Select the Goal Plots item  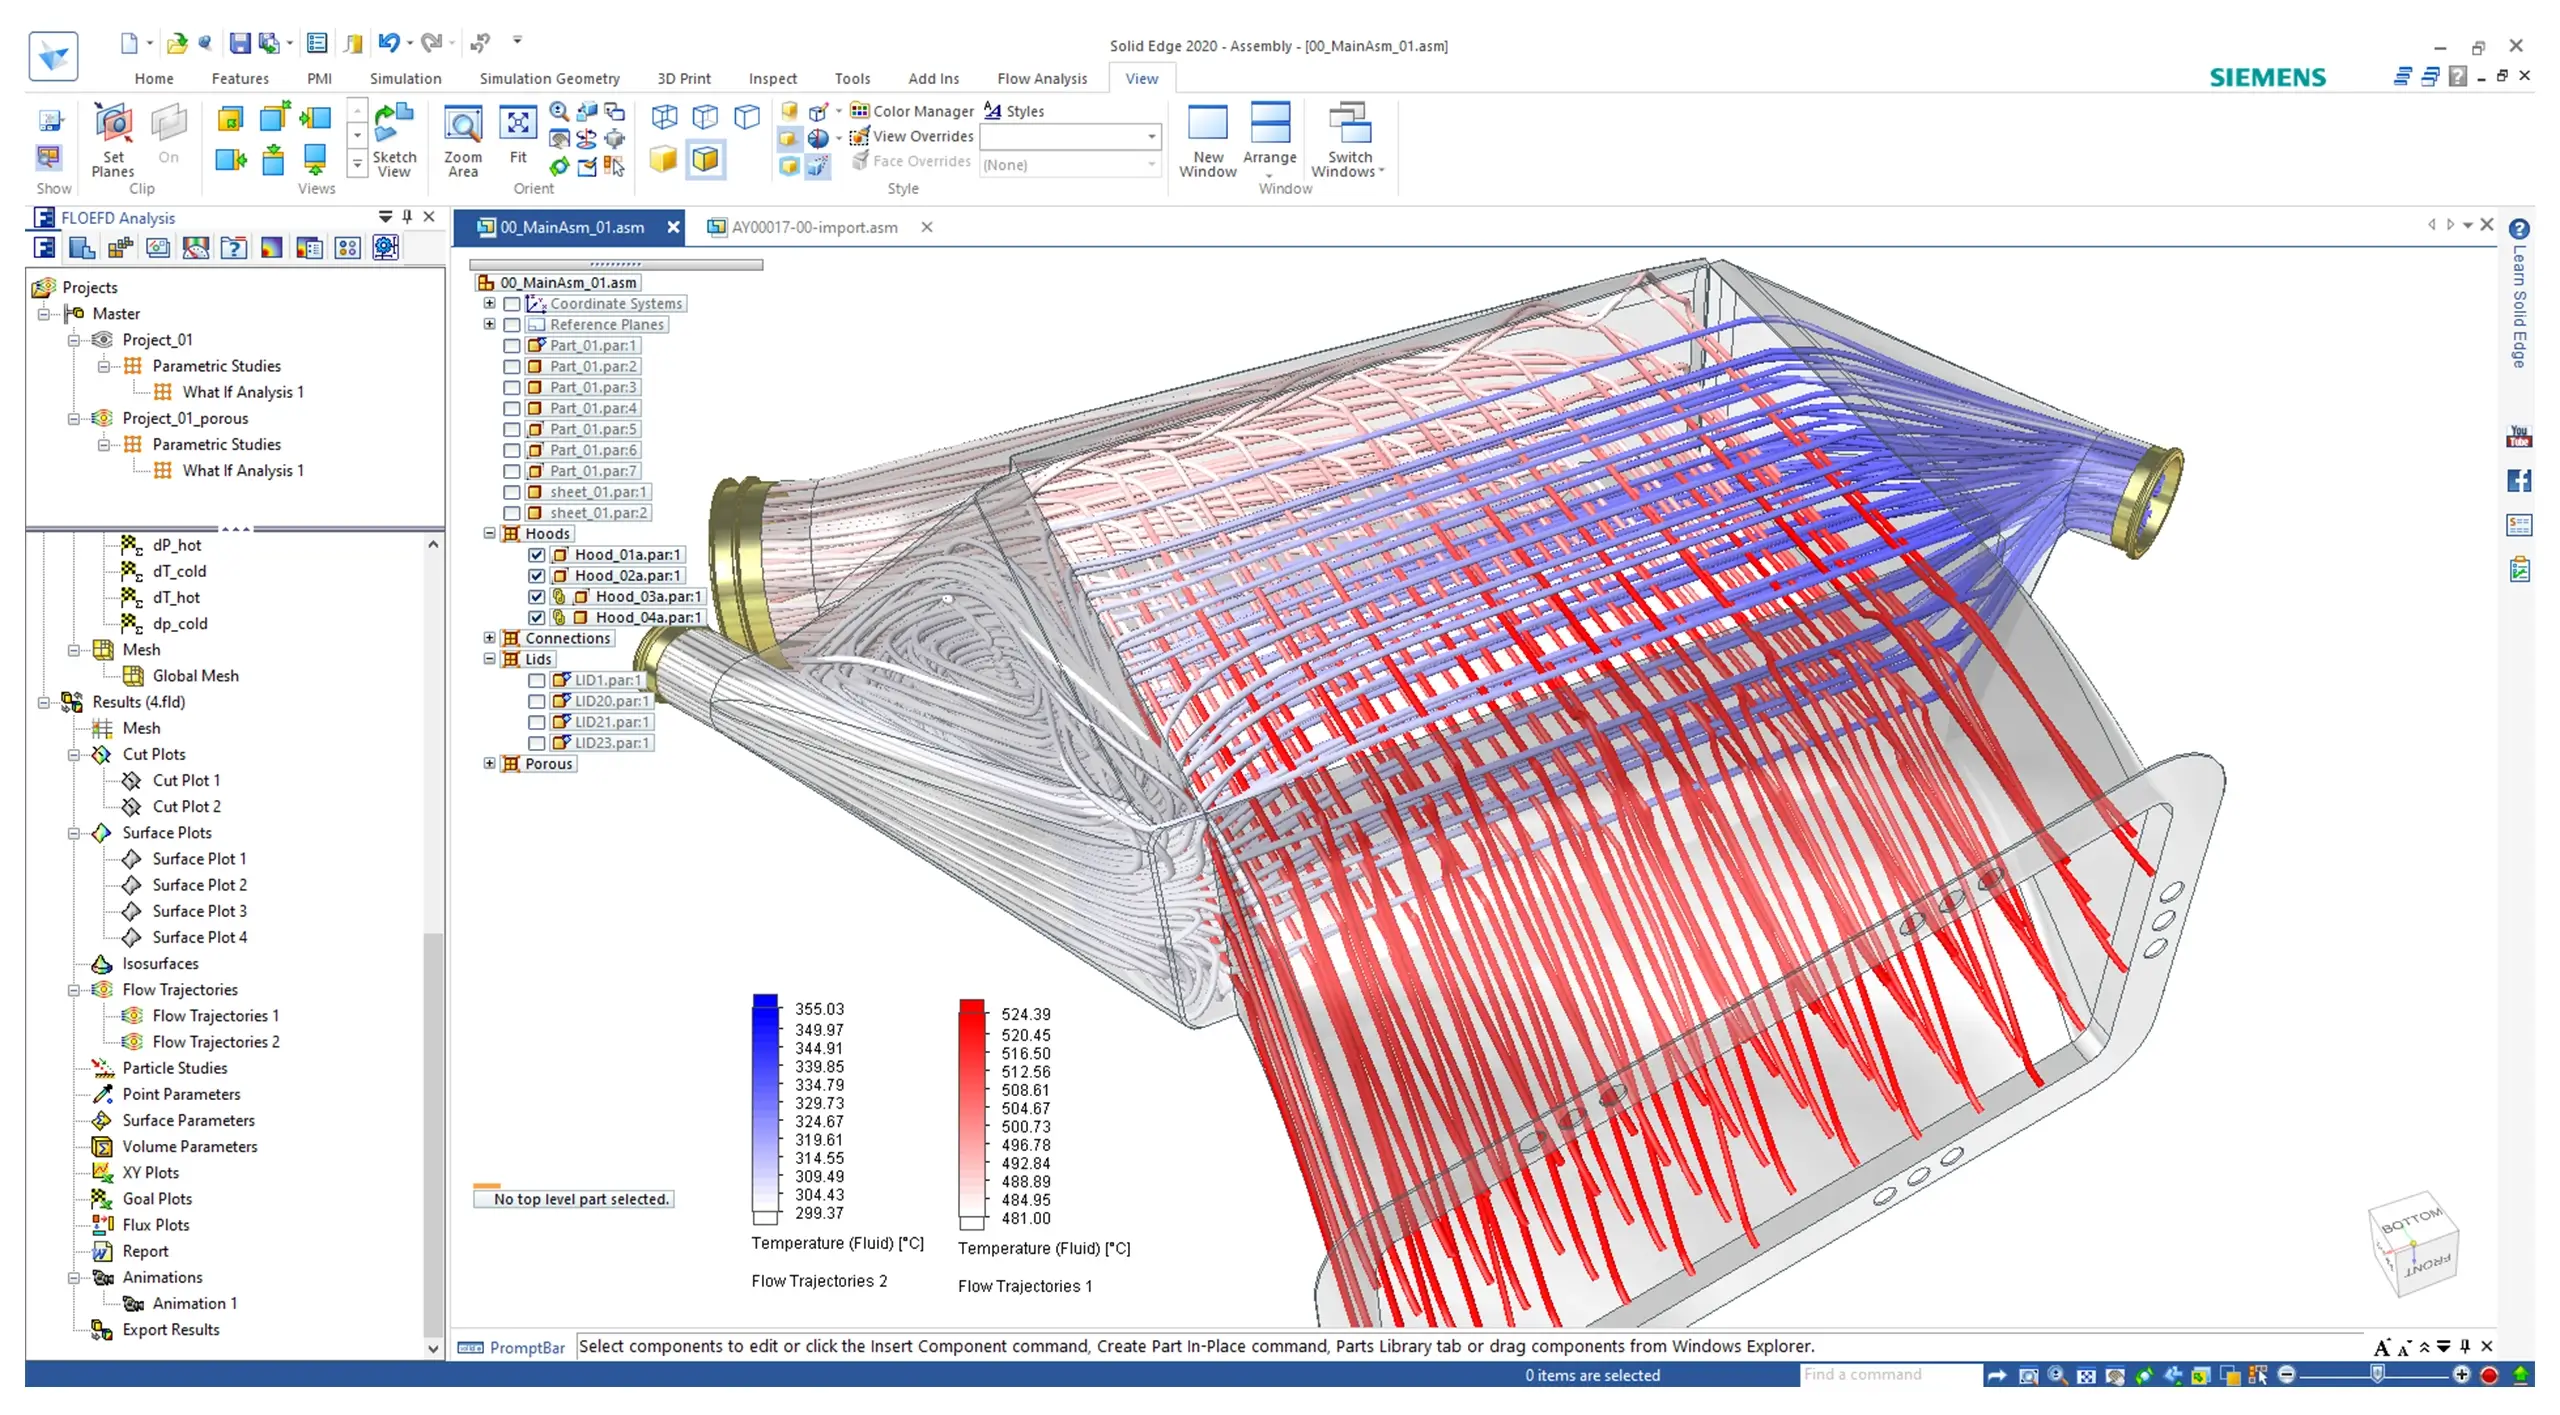(x=157, y=1199)
